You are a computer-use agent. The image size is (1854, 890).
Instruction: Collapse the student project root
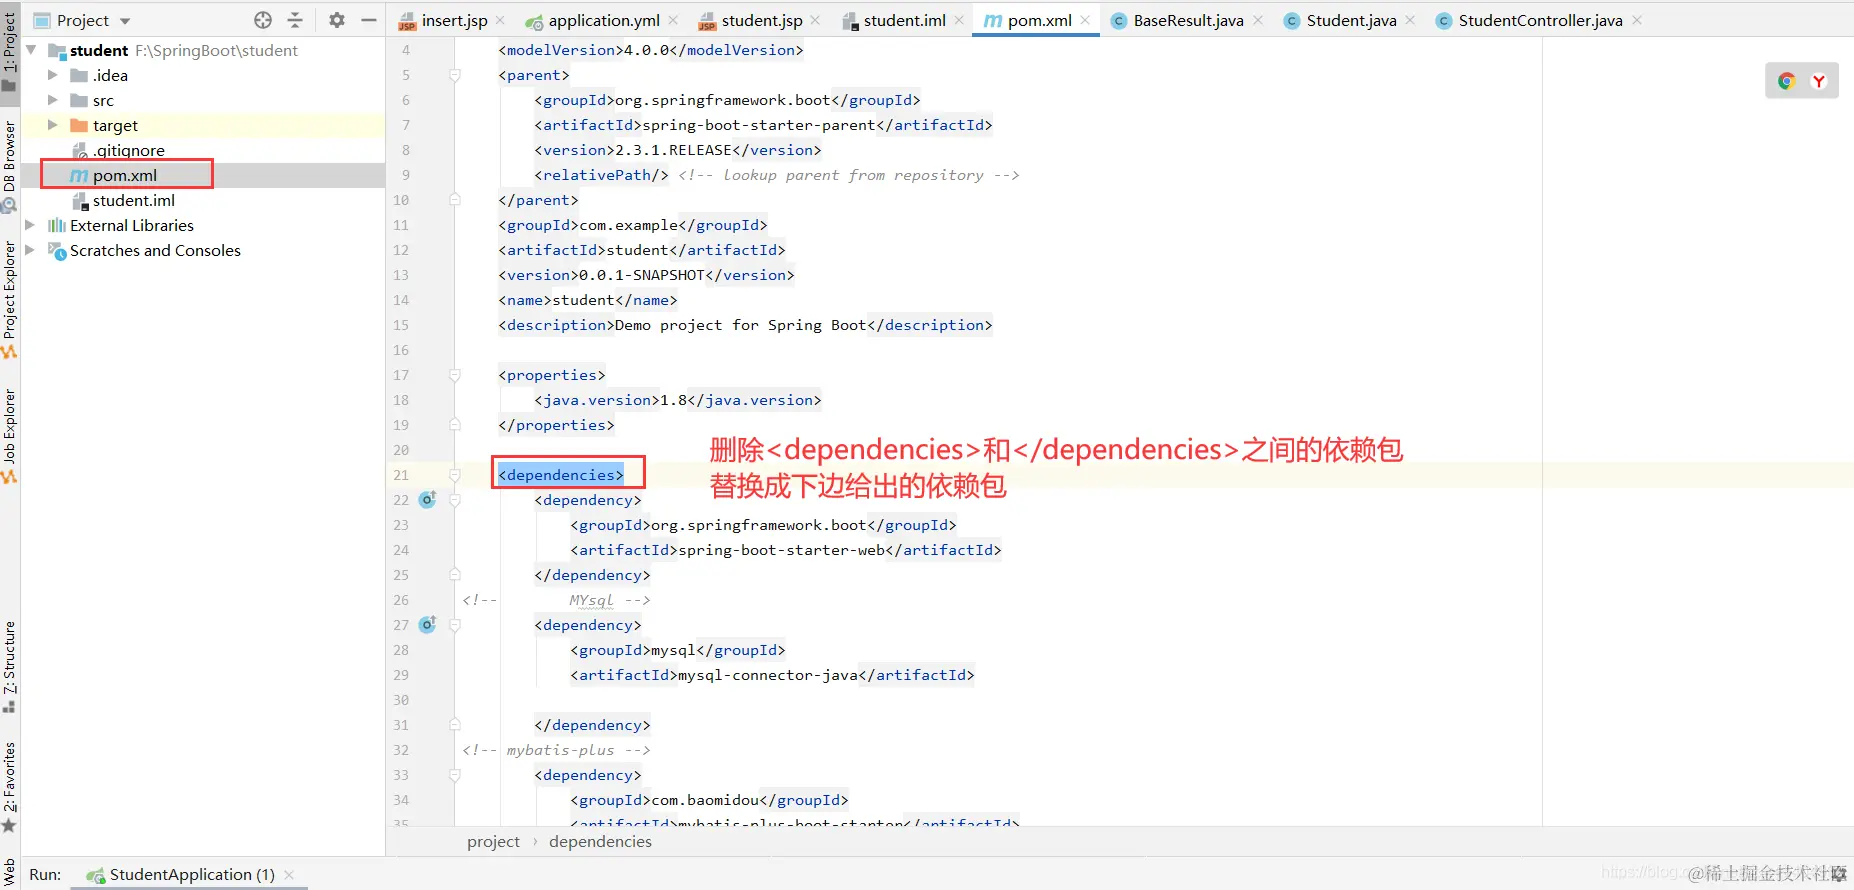pos(31,50)
